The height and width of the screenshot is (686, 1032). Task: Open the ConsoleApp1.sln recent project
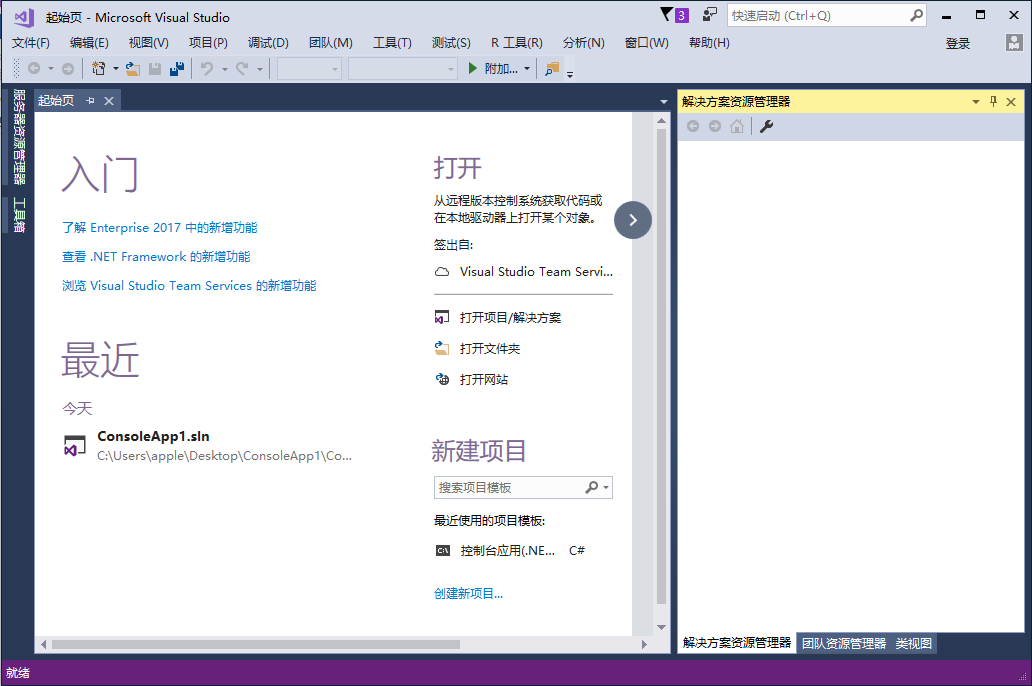click(153, 436)
